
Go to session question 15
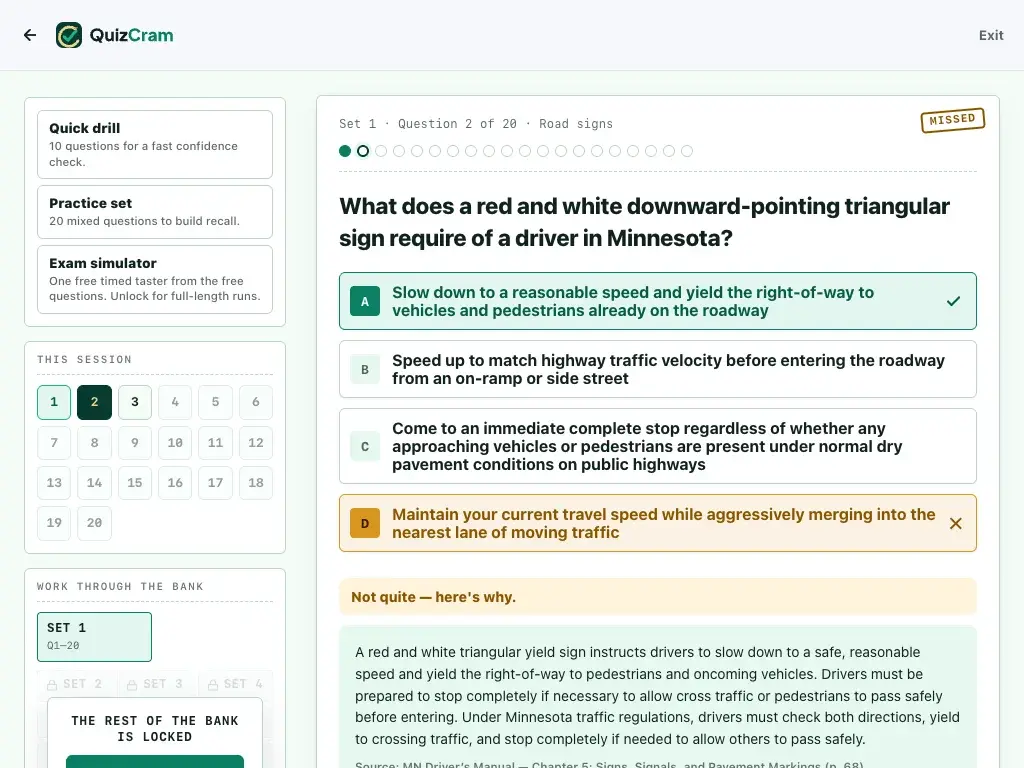(135, 483)
